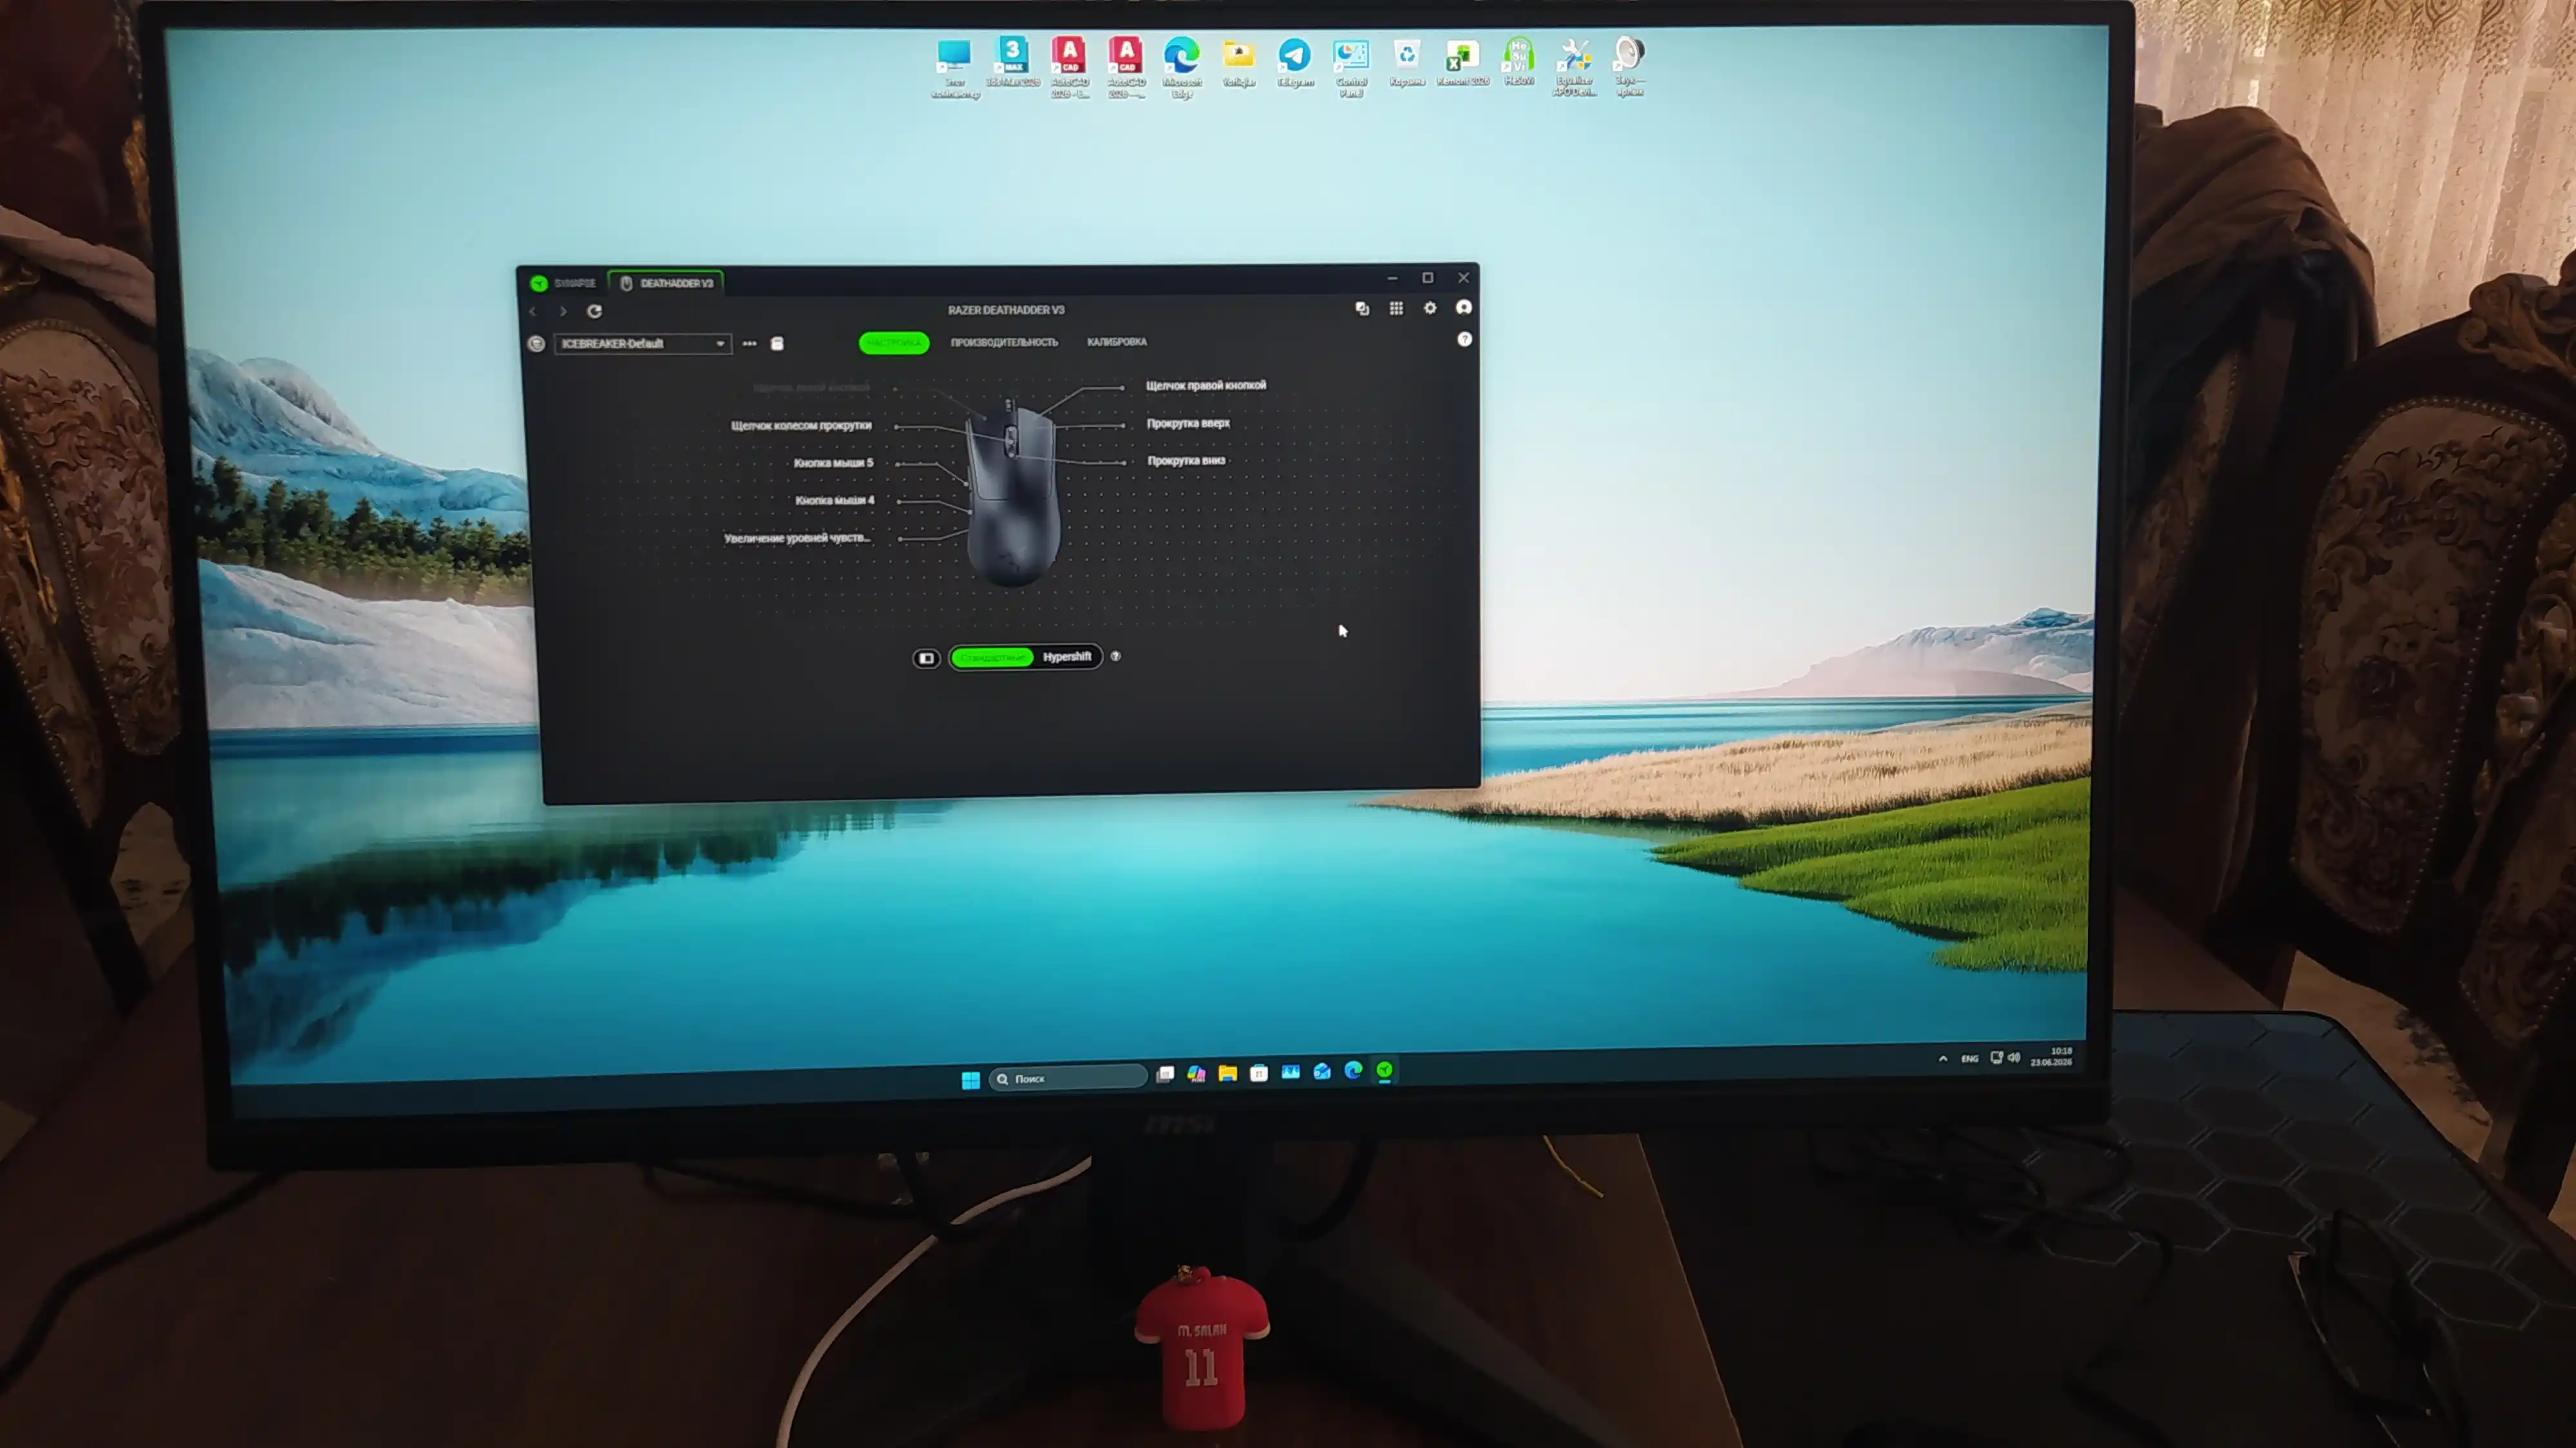Click Razer Synapse icon in taskbar
Screen dimensions: 2576x1448
(1385, 1071)
